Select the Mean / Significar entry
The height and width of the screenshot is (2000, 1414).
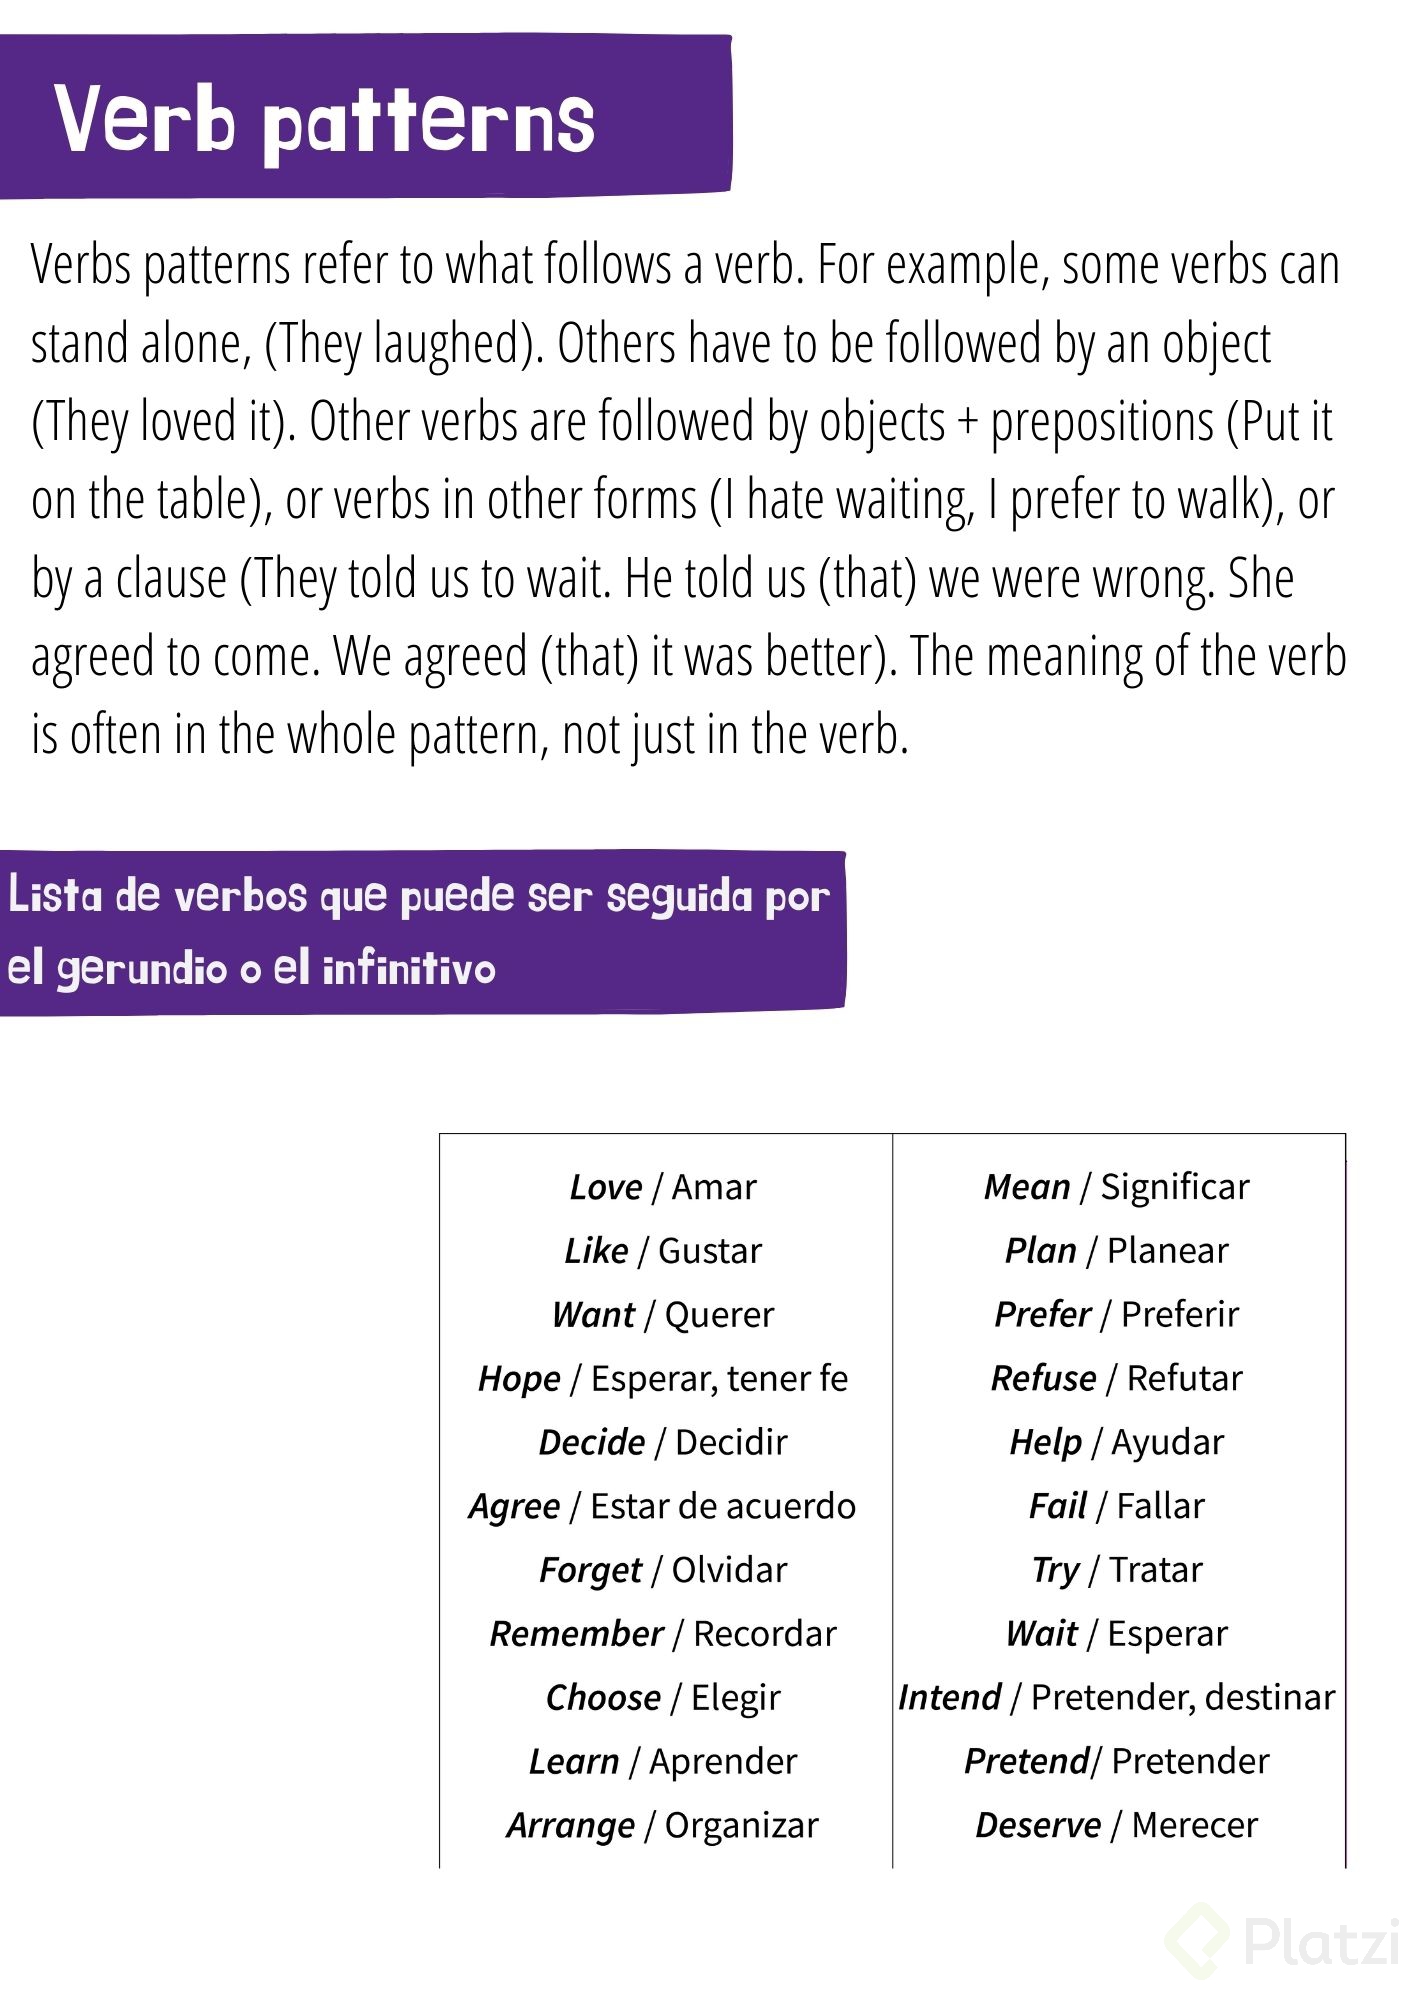point(1117,1187)
